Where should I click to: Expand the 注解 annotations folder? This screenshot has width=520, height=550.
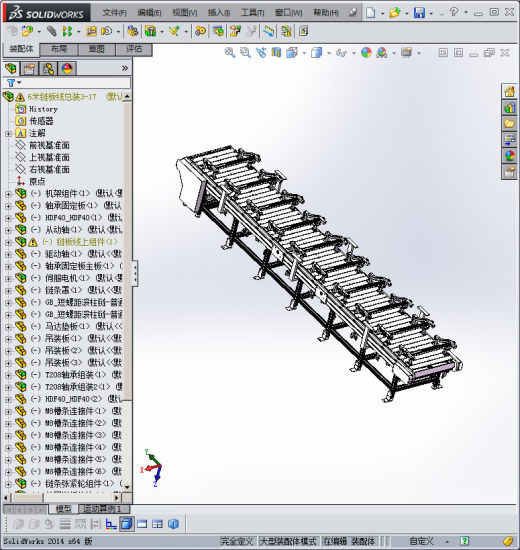click(8, 133)
